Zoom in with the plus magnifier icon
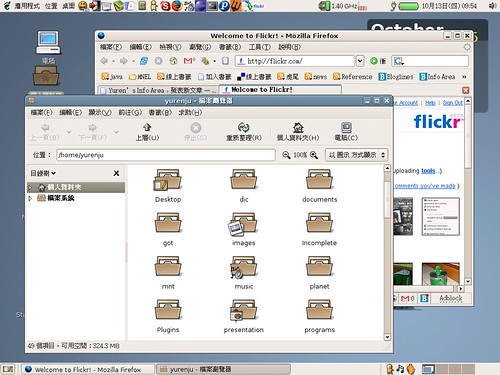The image size is (500, 375). point(314,155)
